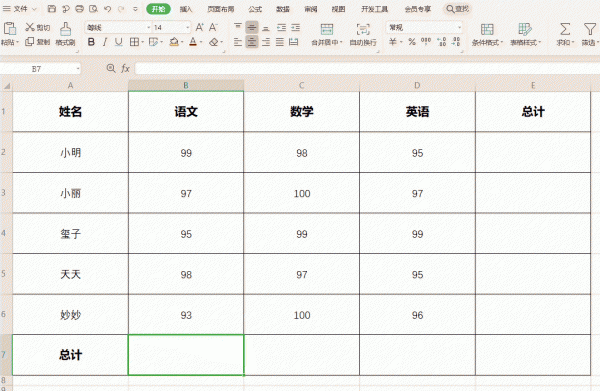Click Wrap Text (自动换行) icon

coord(363,34)
